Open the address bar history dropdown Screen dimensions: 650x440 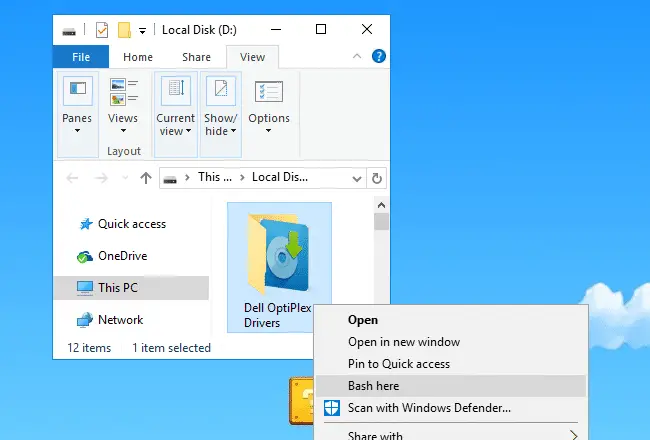coord(357,179)
